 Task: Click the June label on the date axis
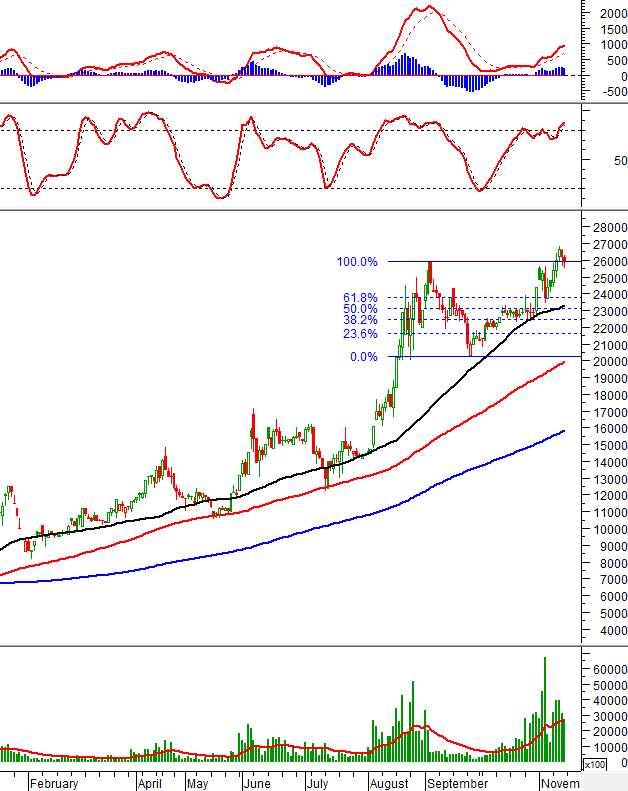257,784
